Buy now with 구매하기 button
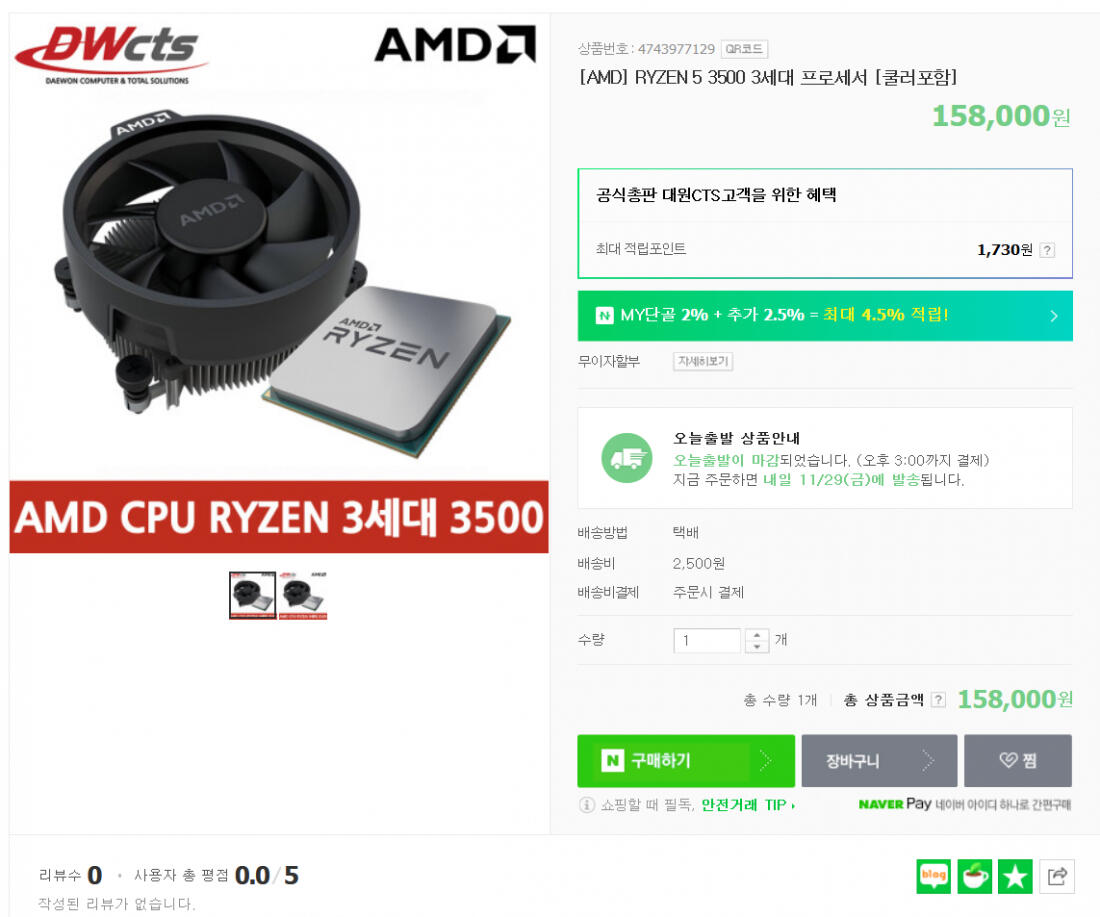The width and height of the screenshot is (1100, 917). (x=686, y=761)
